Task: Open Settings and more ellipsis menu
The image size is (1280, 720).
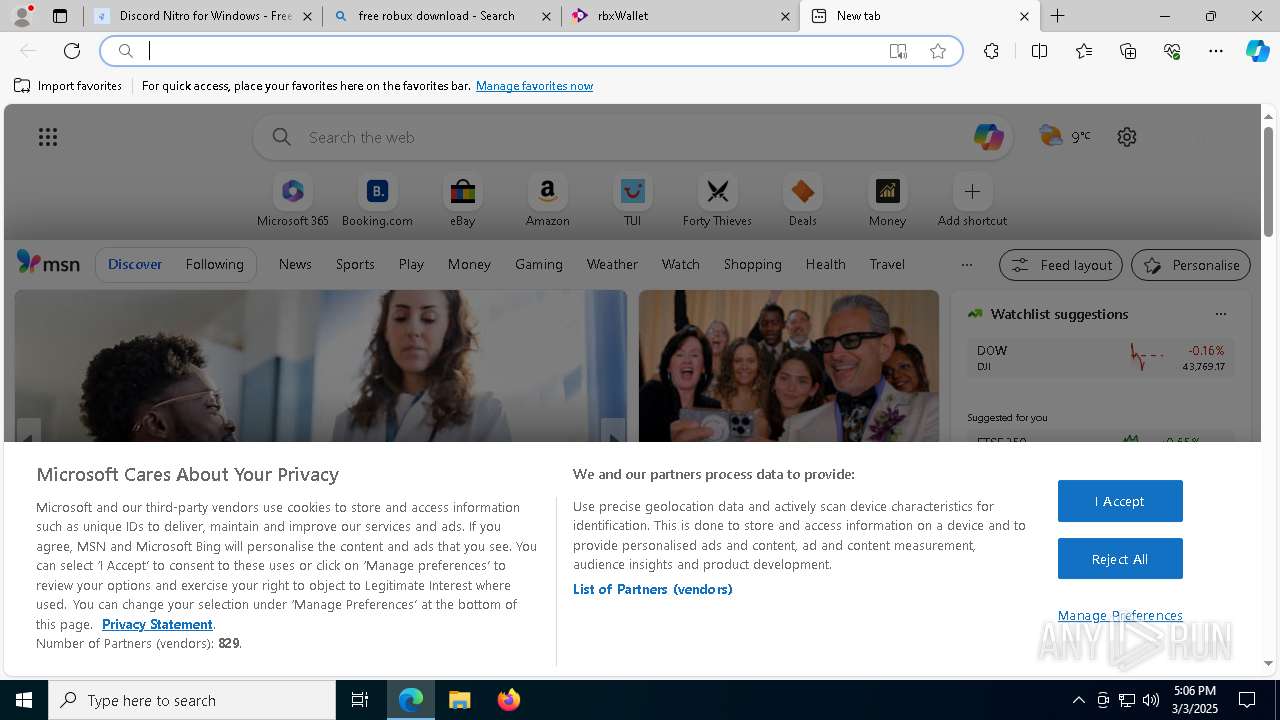Action: [1216, 51]
